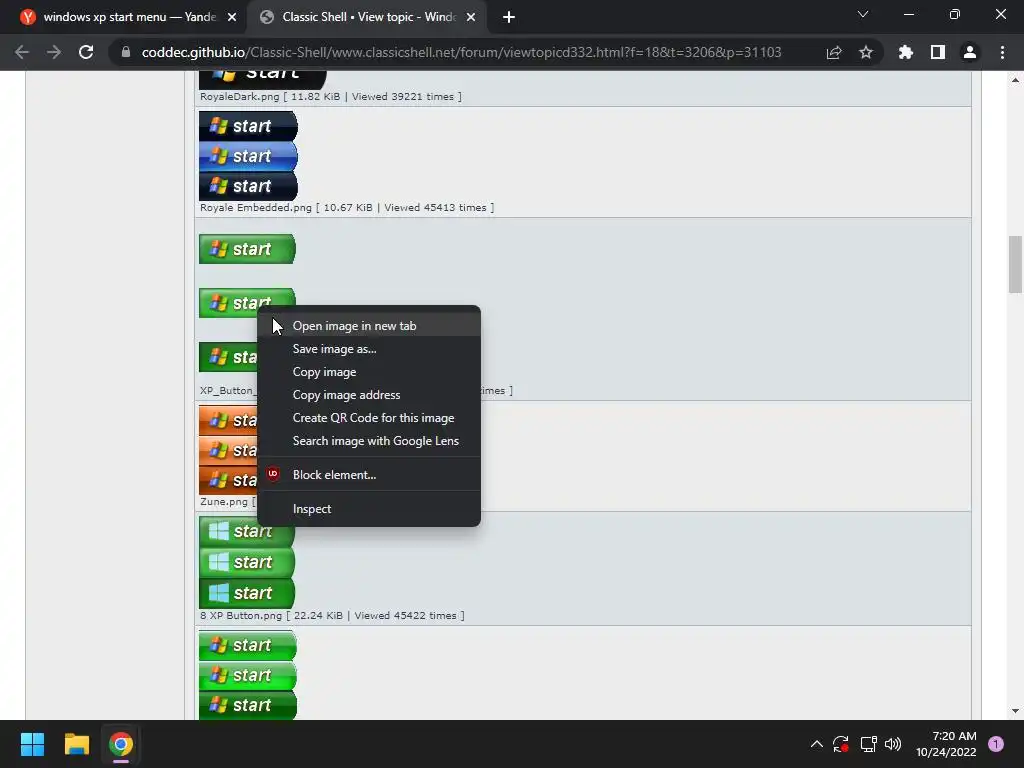This screenshot has width=1024, height=768.
Task: Select Copy image address
Action: click(x=369, y=394)
